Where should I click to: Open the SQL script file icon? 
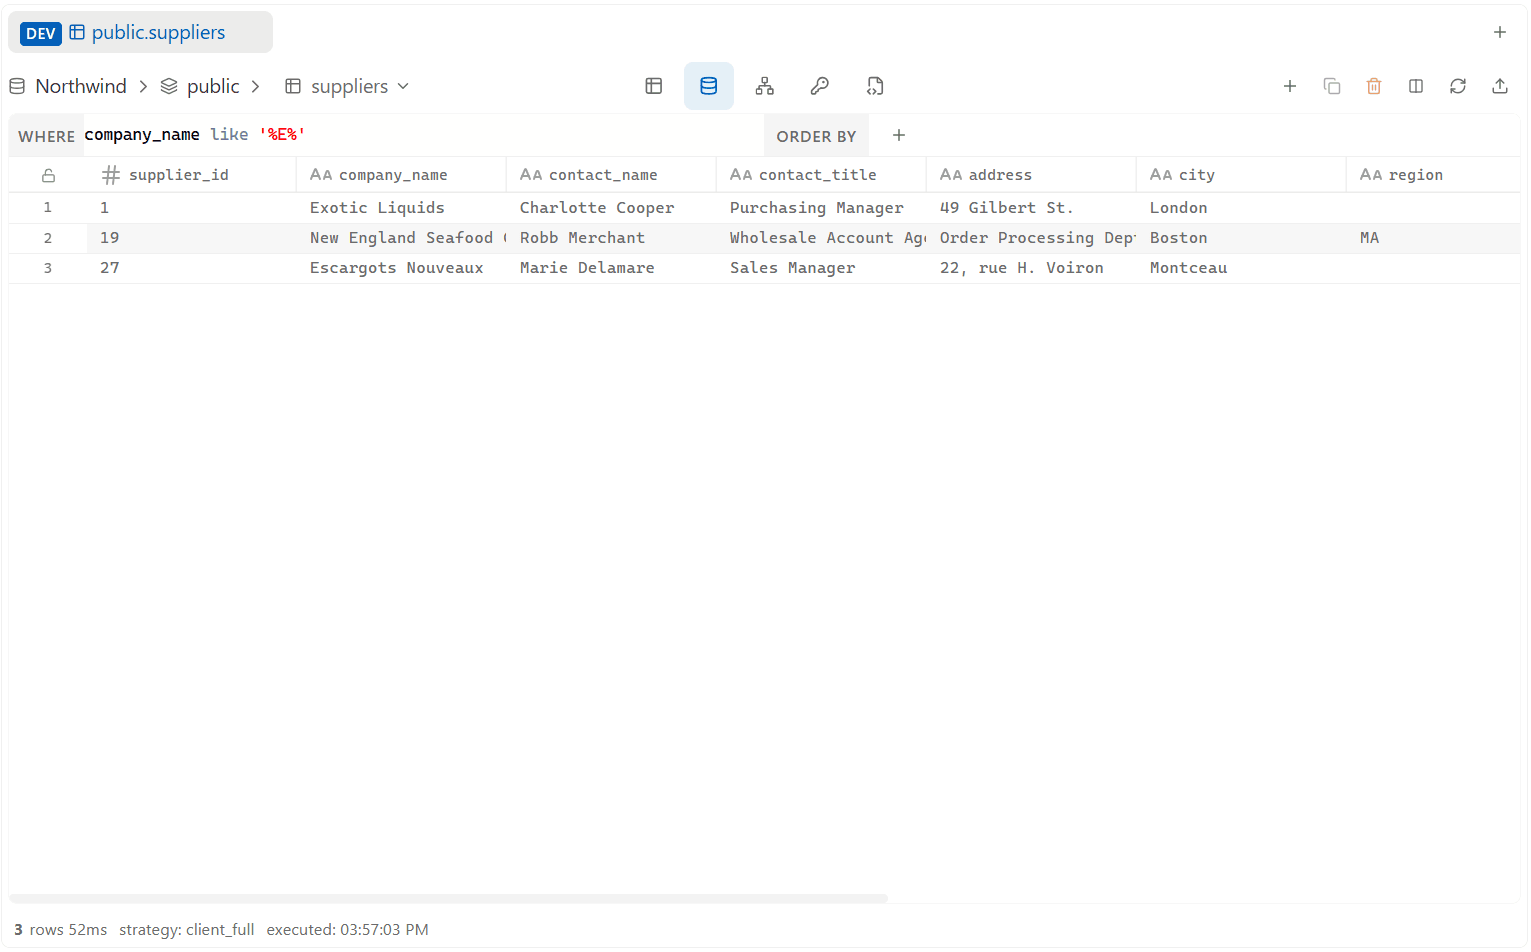point(875,86)
